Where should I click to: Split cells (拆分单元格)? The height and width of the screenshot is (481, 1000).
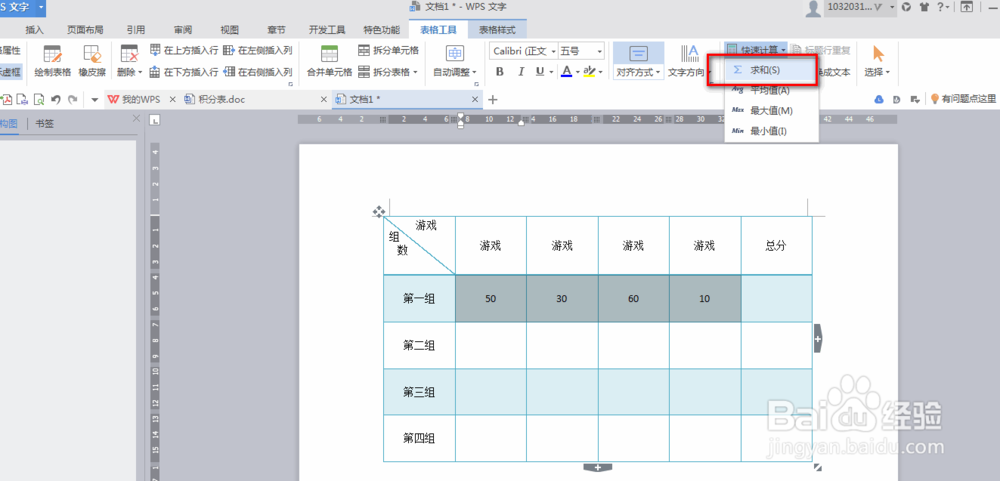388,50
